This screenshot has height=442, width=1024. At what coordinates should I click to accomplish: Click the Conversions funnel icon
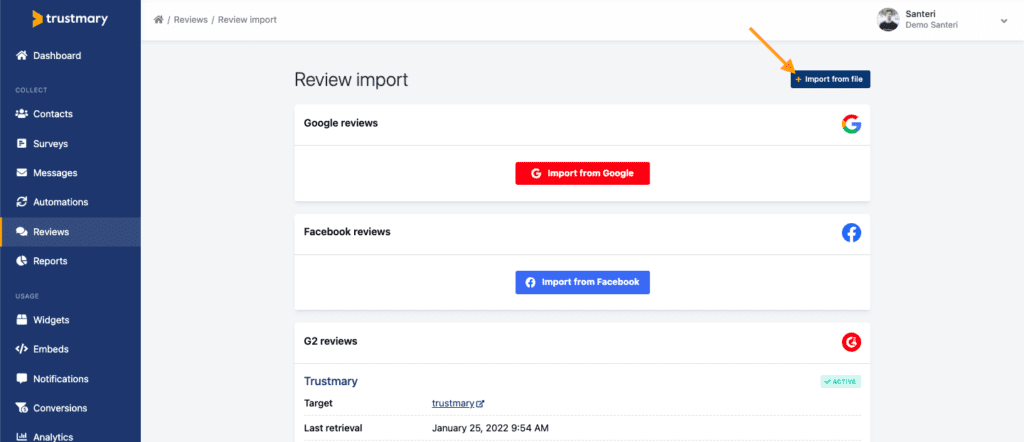click(22, 408)
